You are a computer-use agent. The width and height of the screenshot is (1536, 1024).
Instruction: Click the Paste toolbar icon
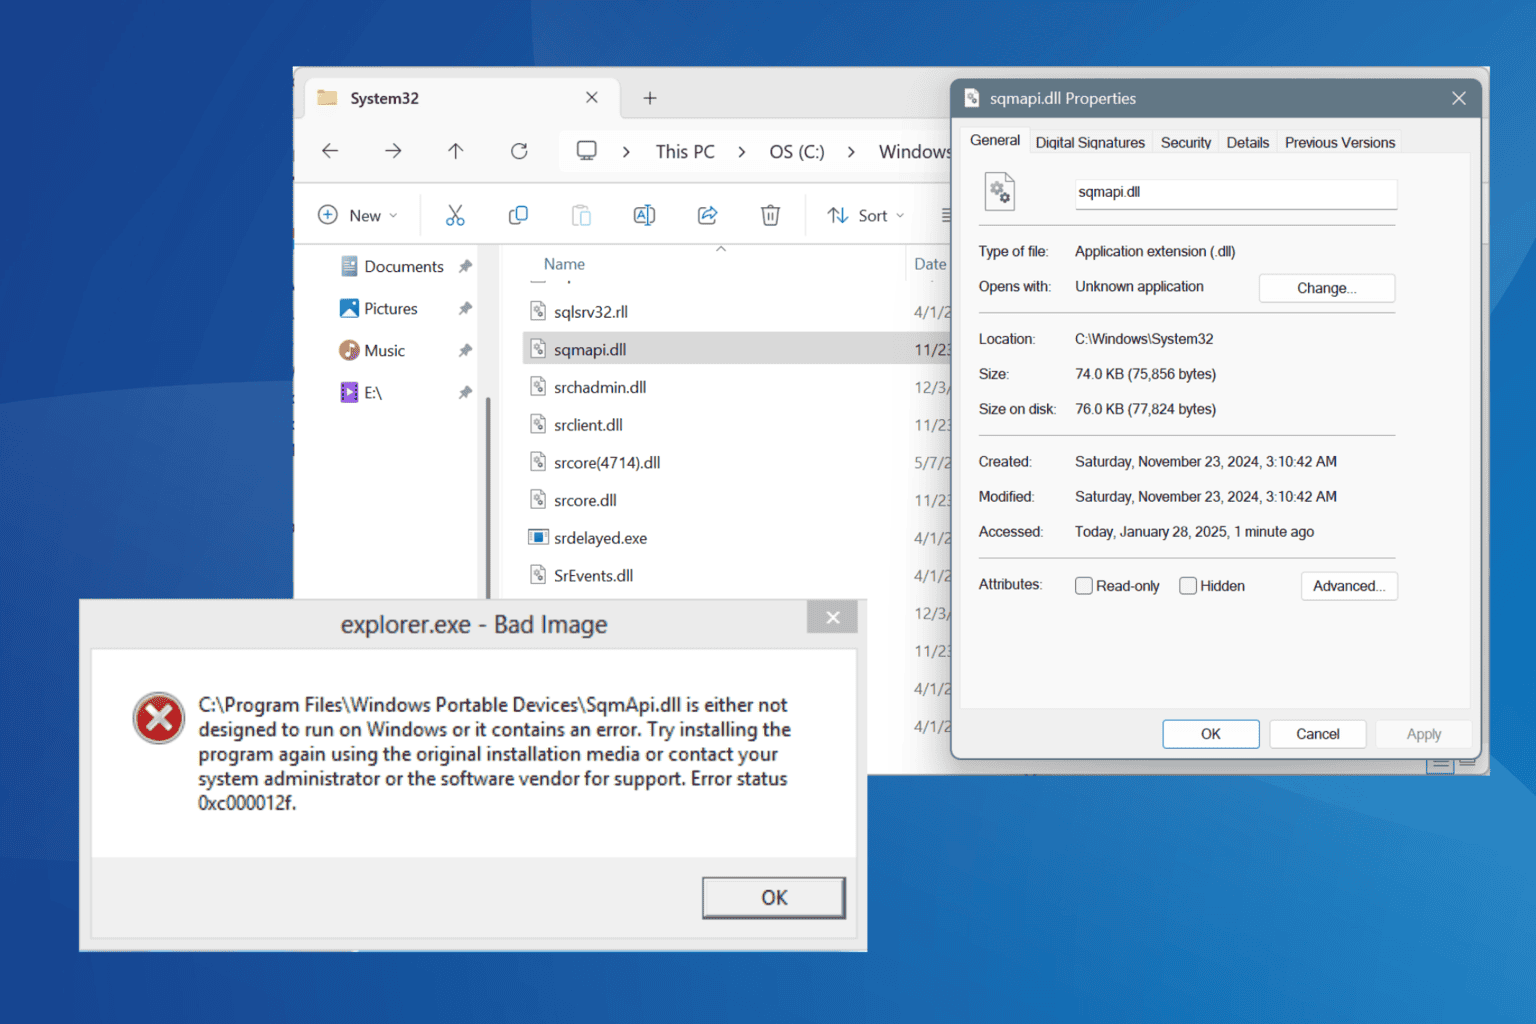click(581, 215)
